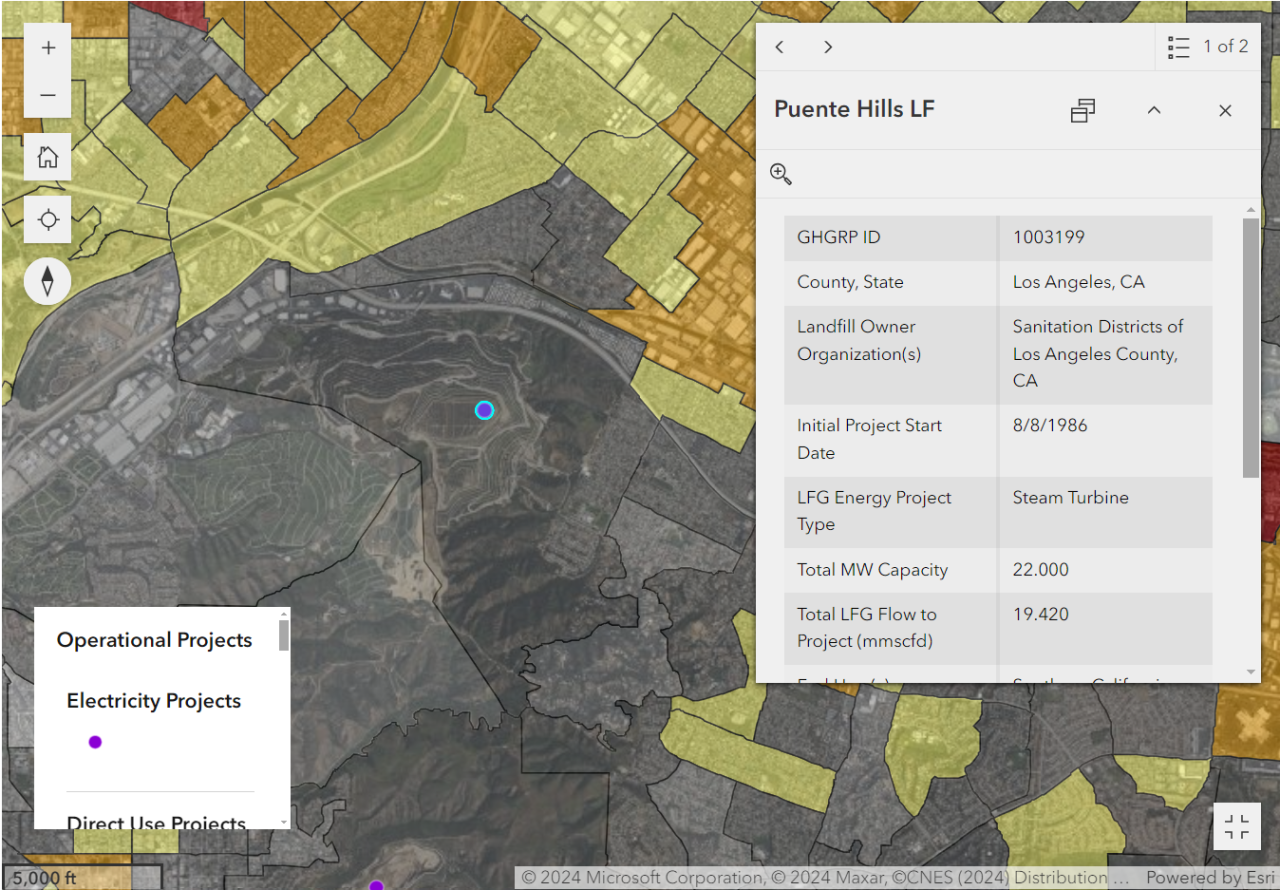Click the Home default extent icon
Image resolution: width=1280 pixels, height=890 pixels.
click(x=47, y=156)
